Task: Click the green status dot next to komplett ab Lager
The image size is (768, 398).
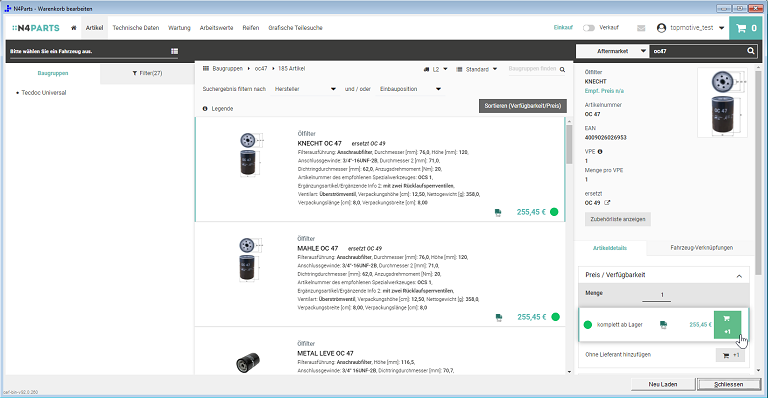Action: tap(588, 325)
